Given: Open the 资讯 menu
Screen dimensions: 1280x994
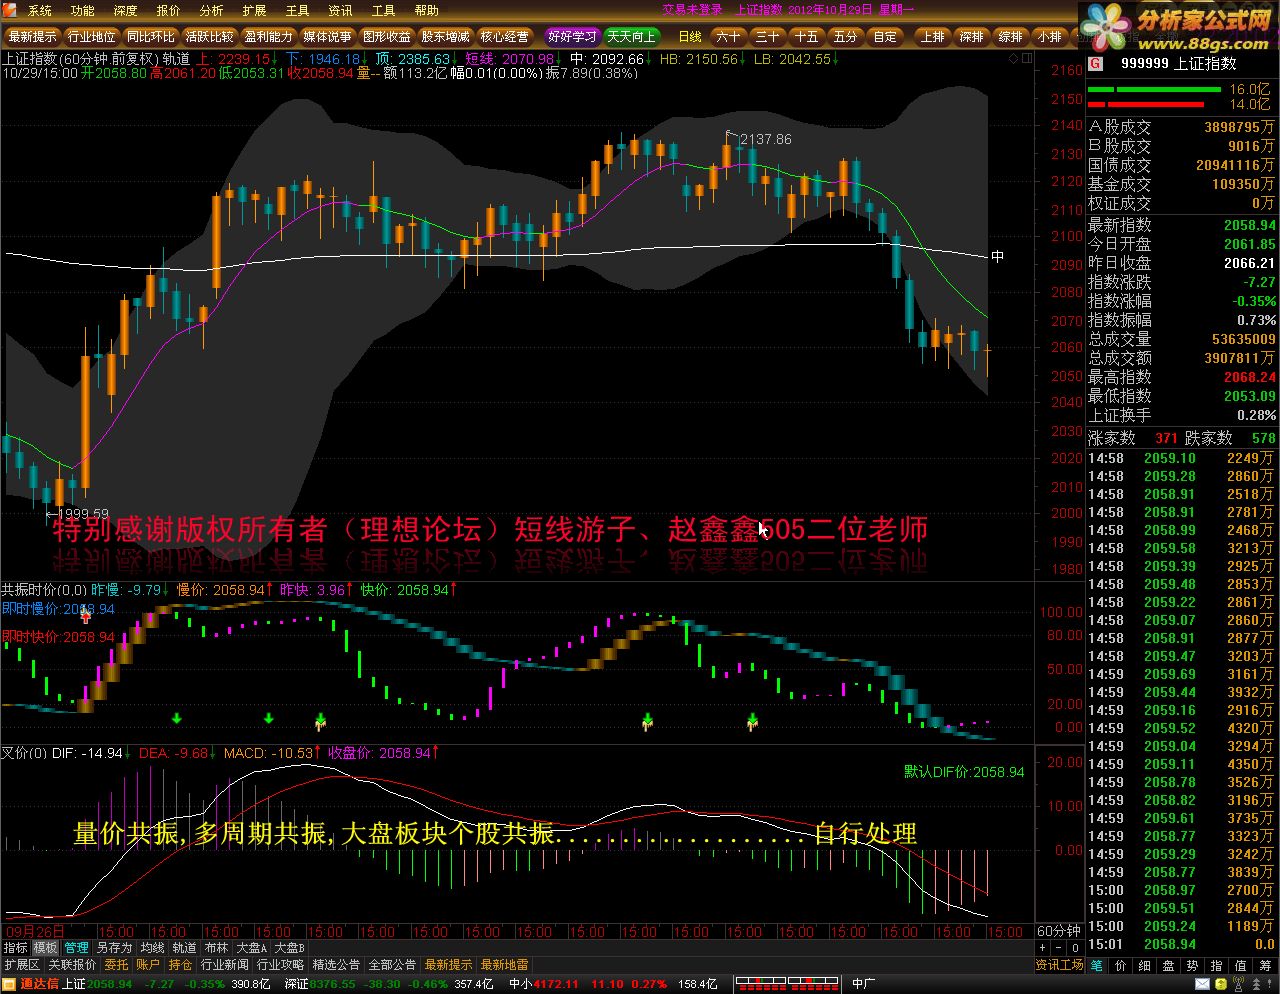Looking at the screenshot, I should [x=340, y=11].
